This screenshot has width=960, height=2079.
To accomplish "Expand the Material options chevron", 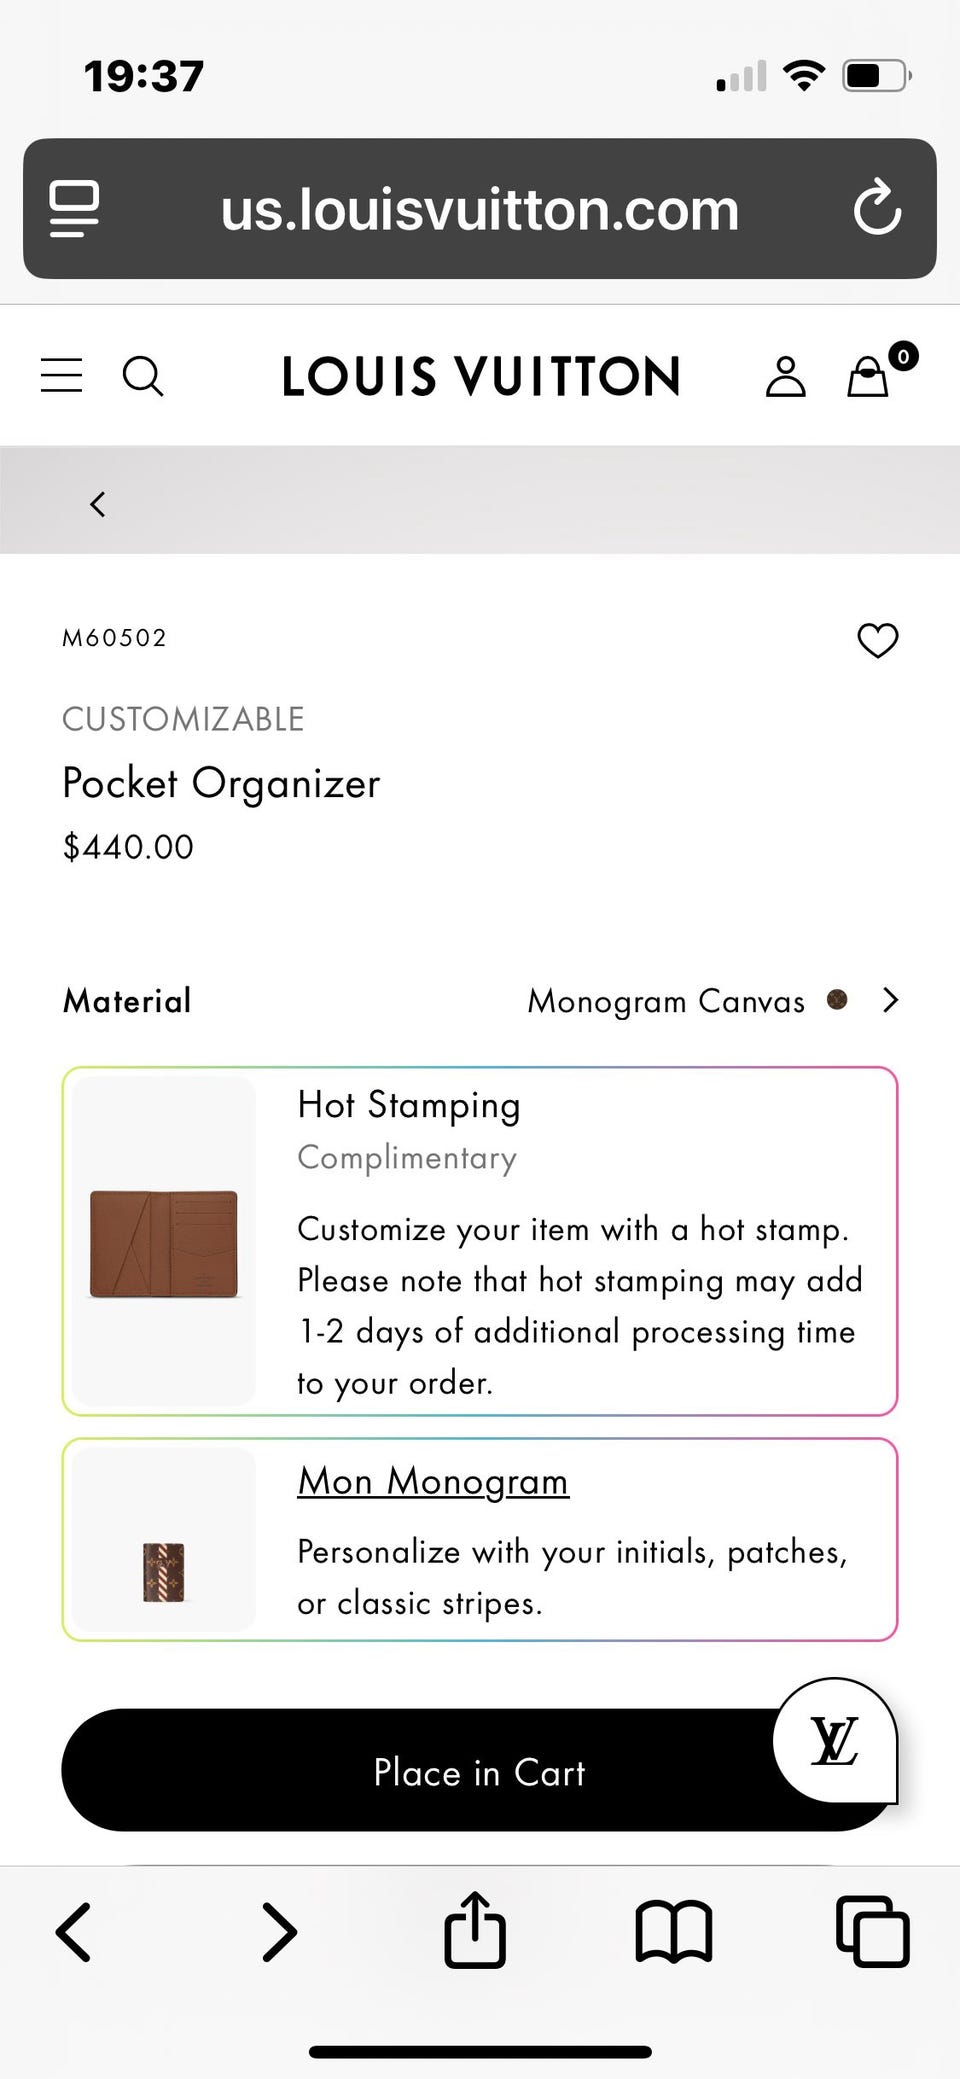I will (890, 1000).
